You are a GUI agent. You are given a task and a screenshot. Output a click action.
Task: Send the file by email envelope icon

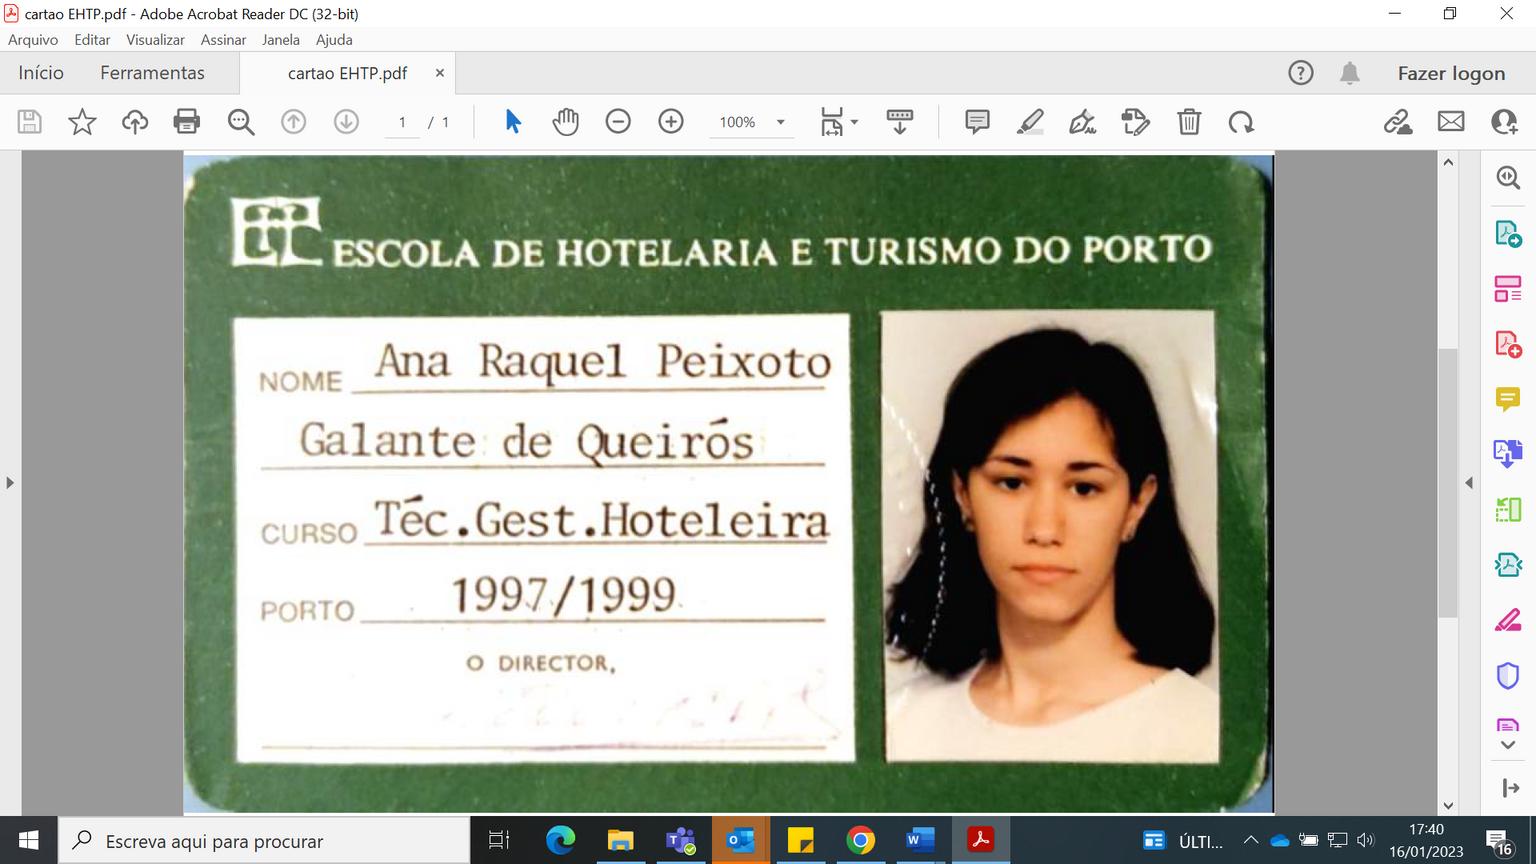1451,122
